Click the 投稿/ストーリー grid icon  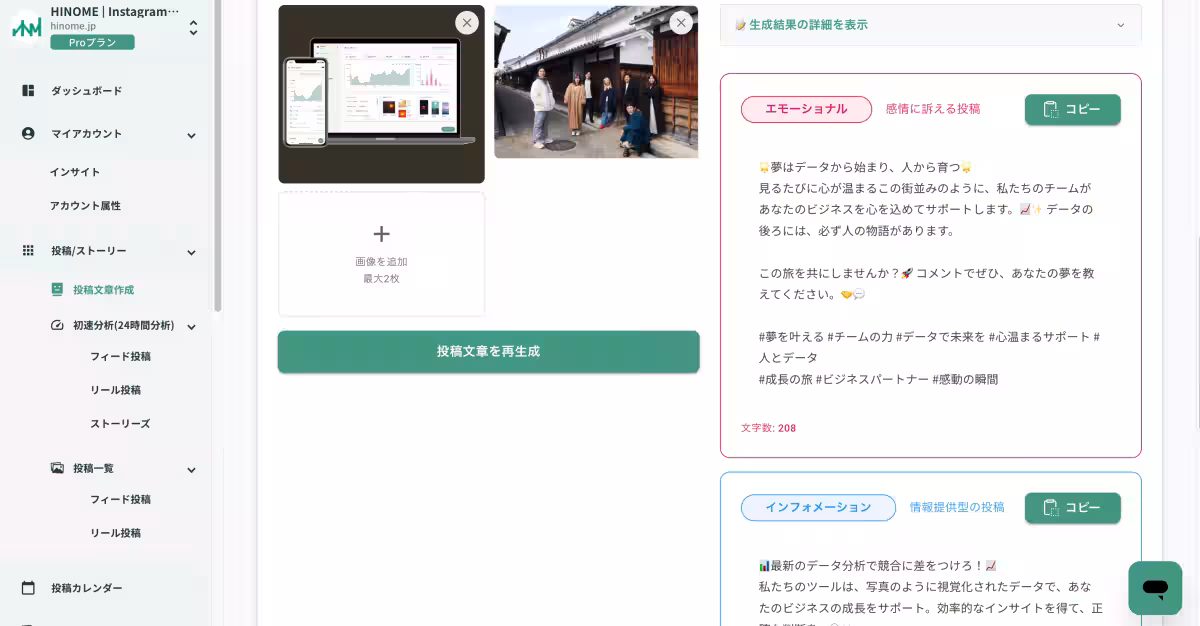click(x=28, y=251)
